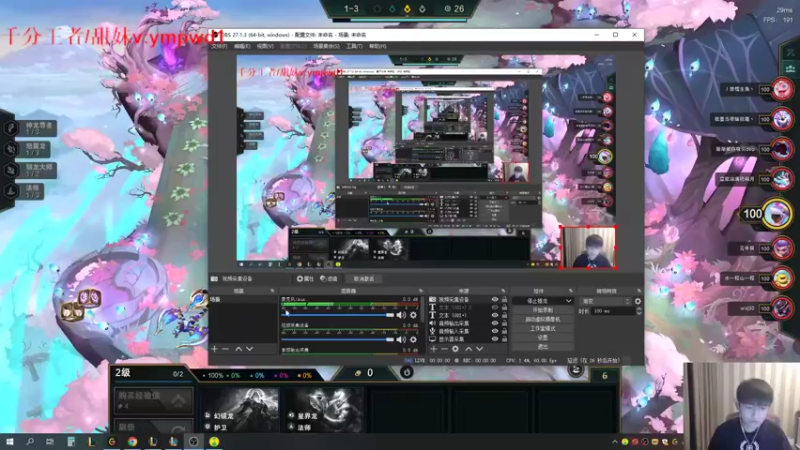Hide the 音频输入采集 source
Viewport: 800px width, 450px height.
494,331
